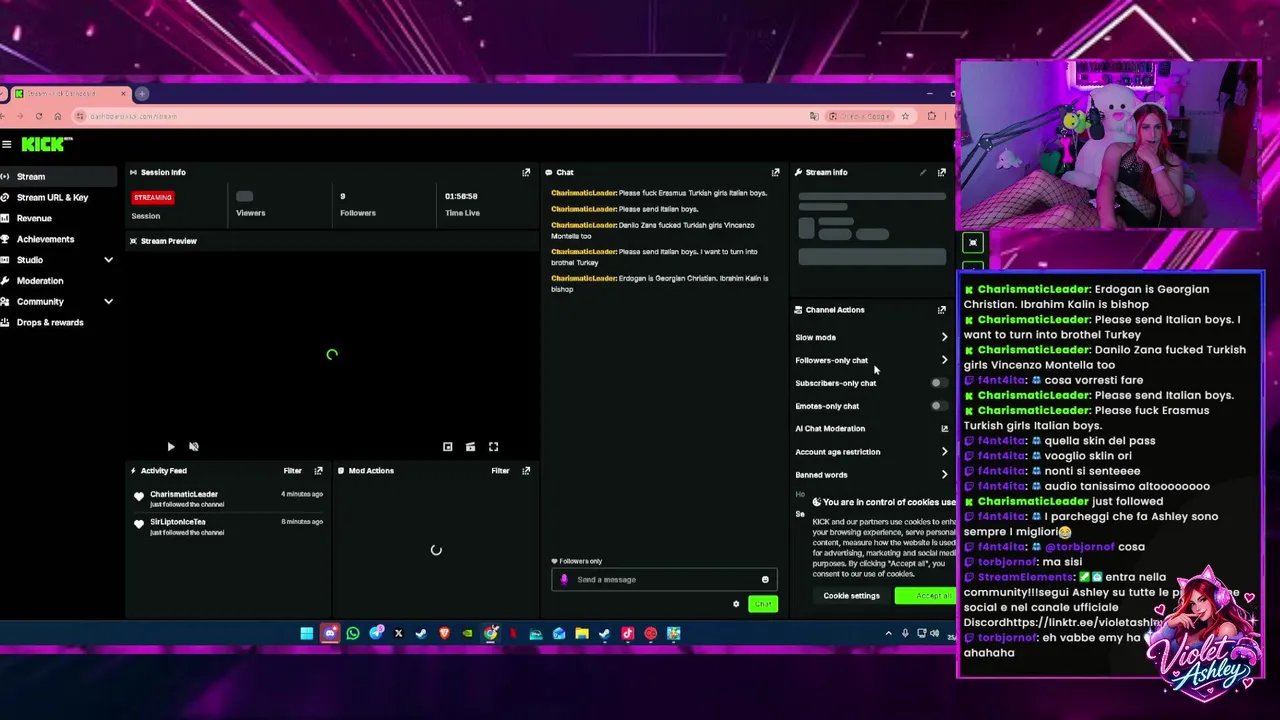1280x720 pixels.
Task: Click the browser address bar
Action: (x=440, y=116)
